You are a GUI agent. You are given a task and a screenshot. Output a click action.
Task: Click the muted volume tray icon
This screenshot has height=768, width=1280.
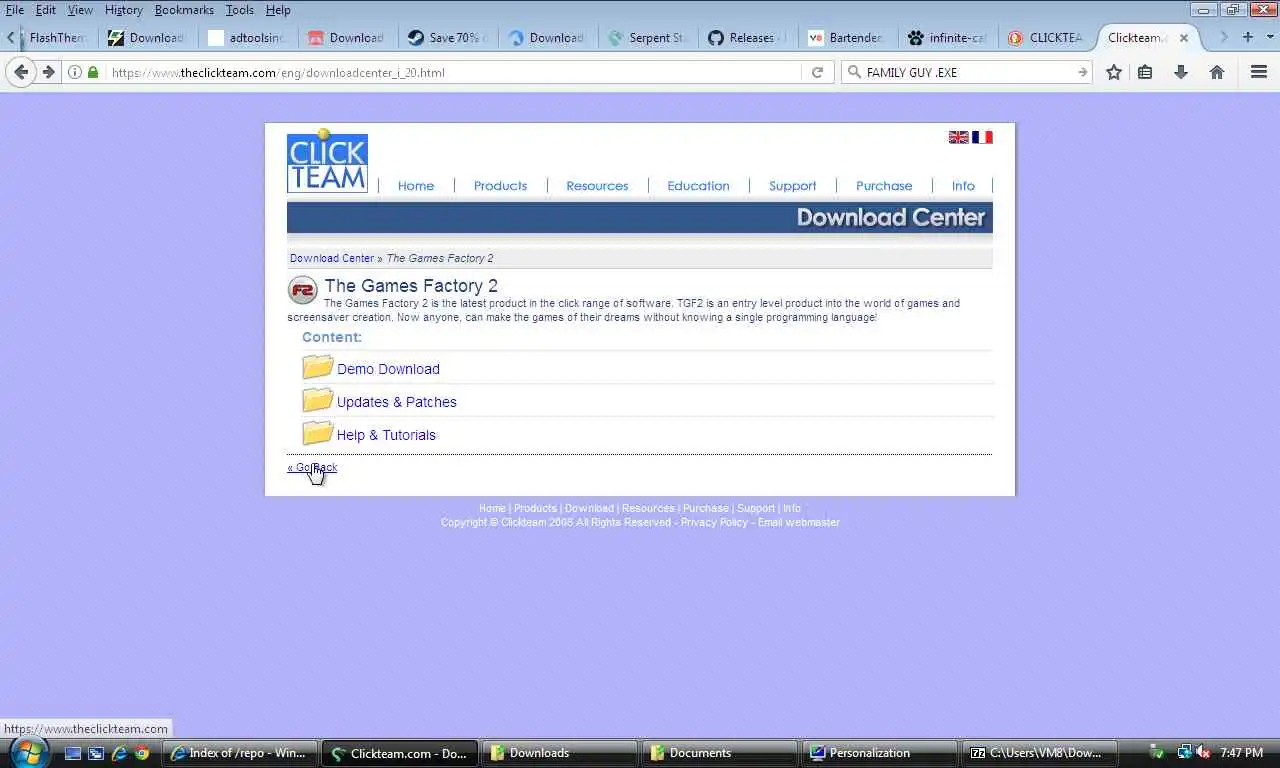point(1203,752)
